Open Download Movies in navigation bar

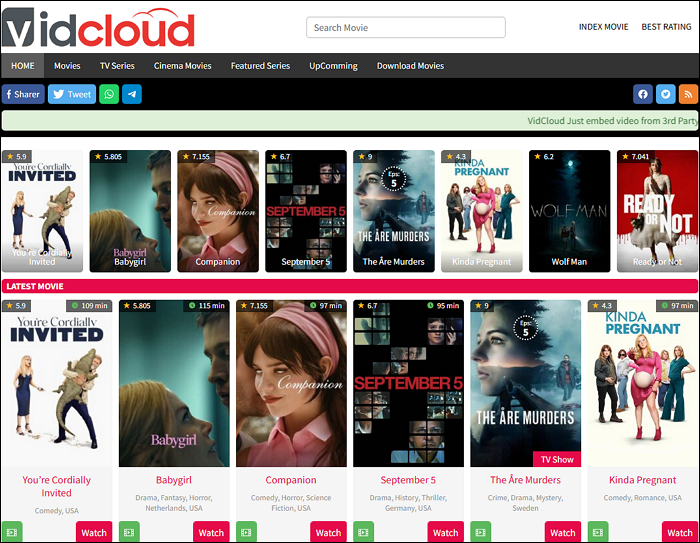410,66
